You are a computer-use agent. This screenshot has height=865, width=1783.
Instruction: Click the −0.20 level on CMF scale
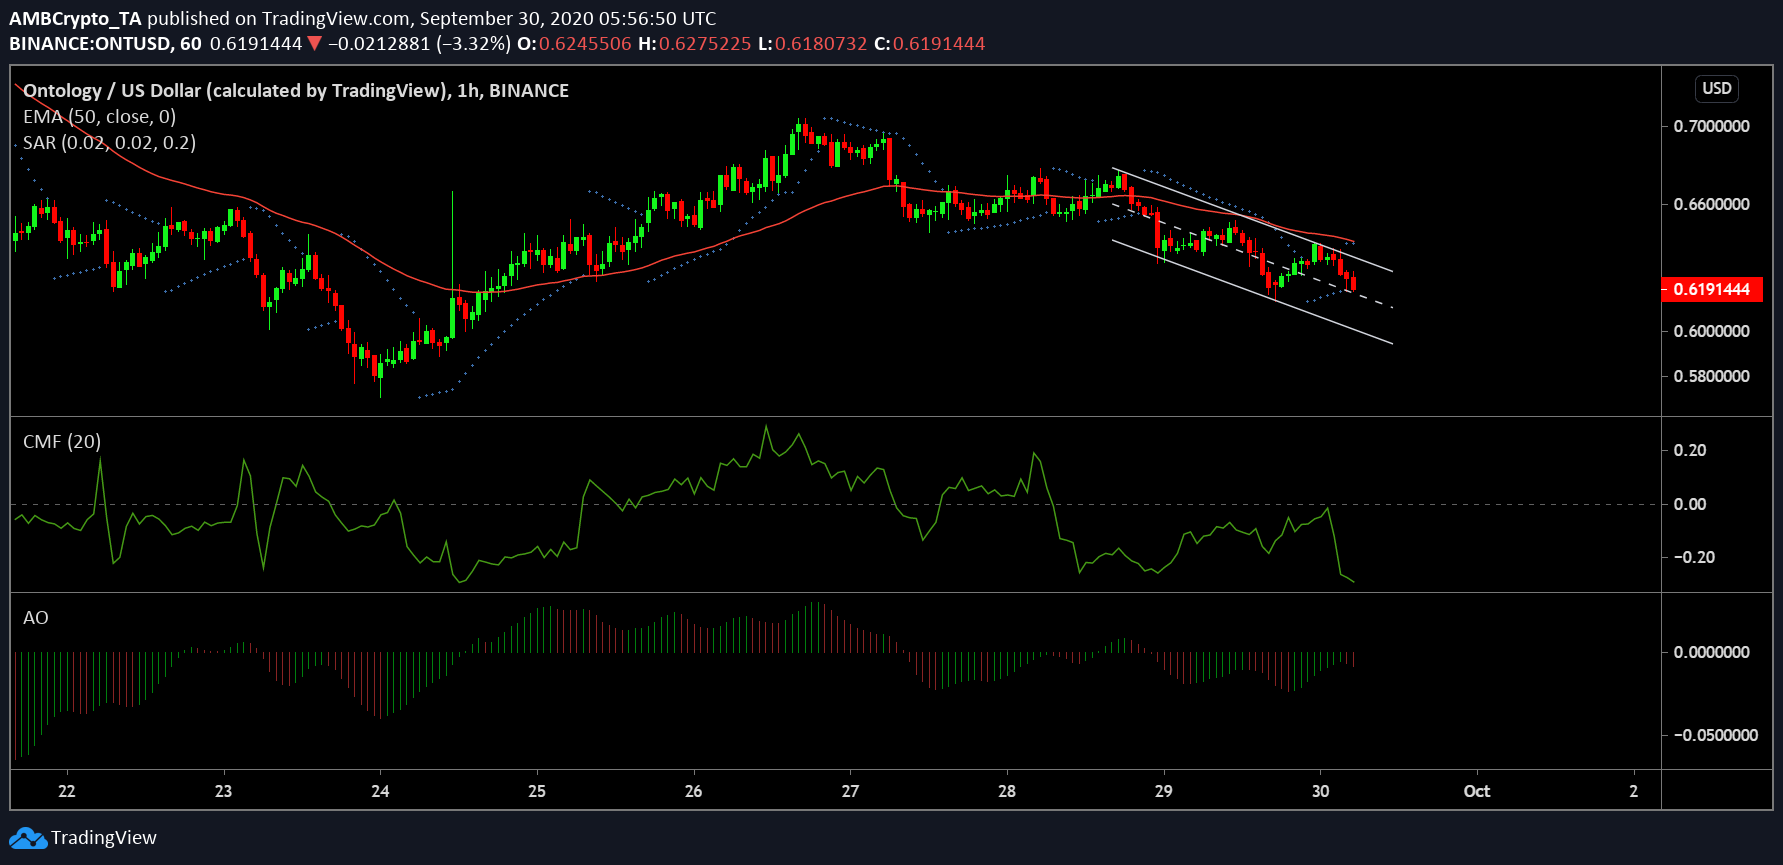click(1693, 557)
